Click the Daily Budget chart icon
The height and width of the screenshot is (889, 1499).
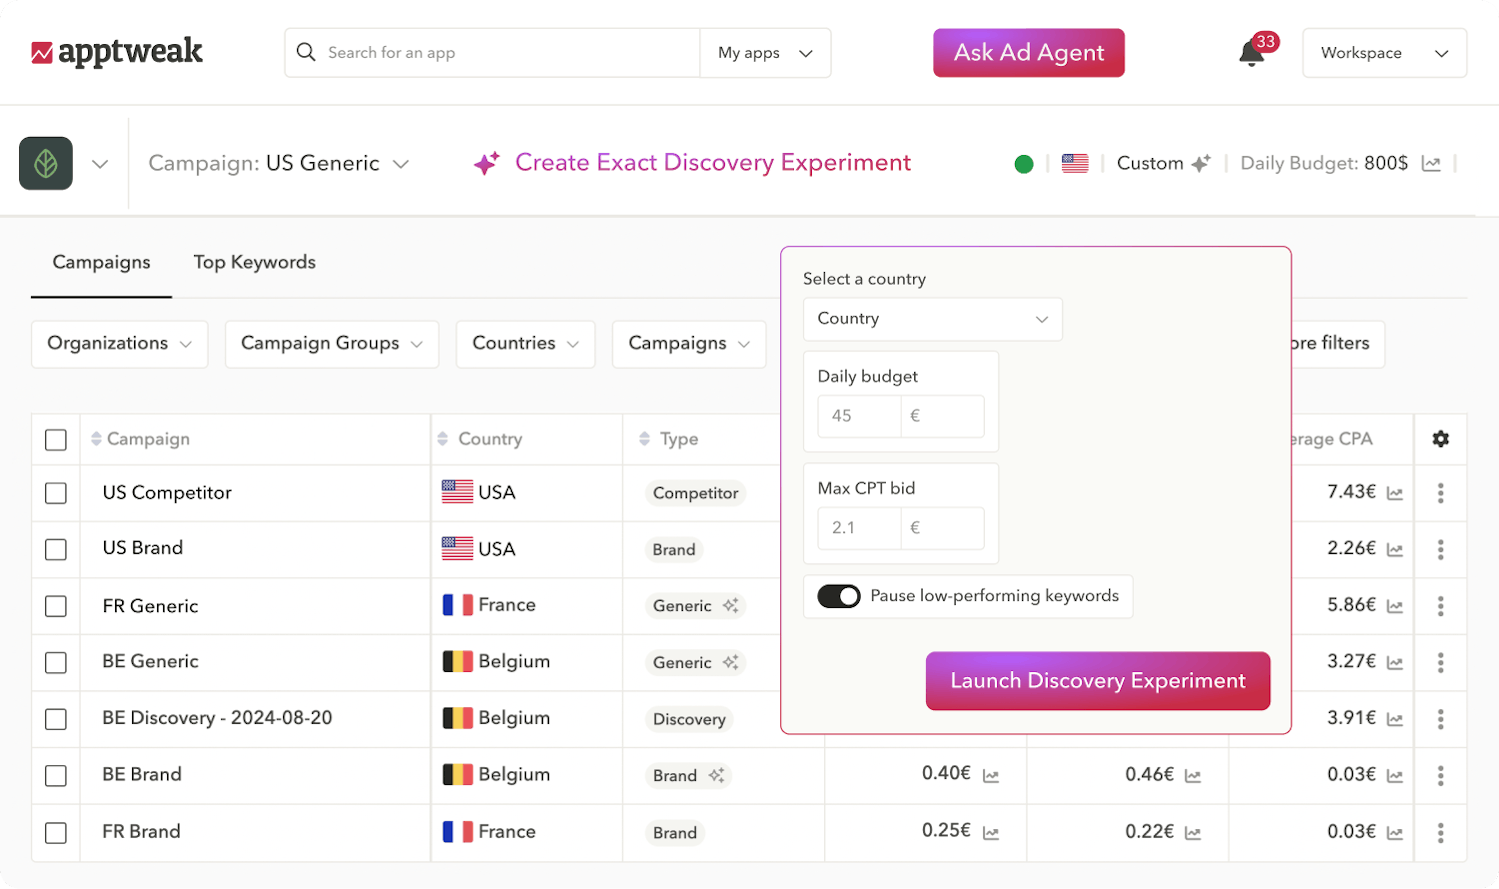click(x=1431, y=164)
